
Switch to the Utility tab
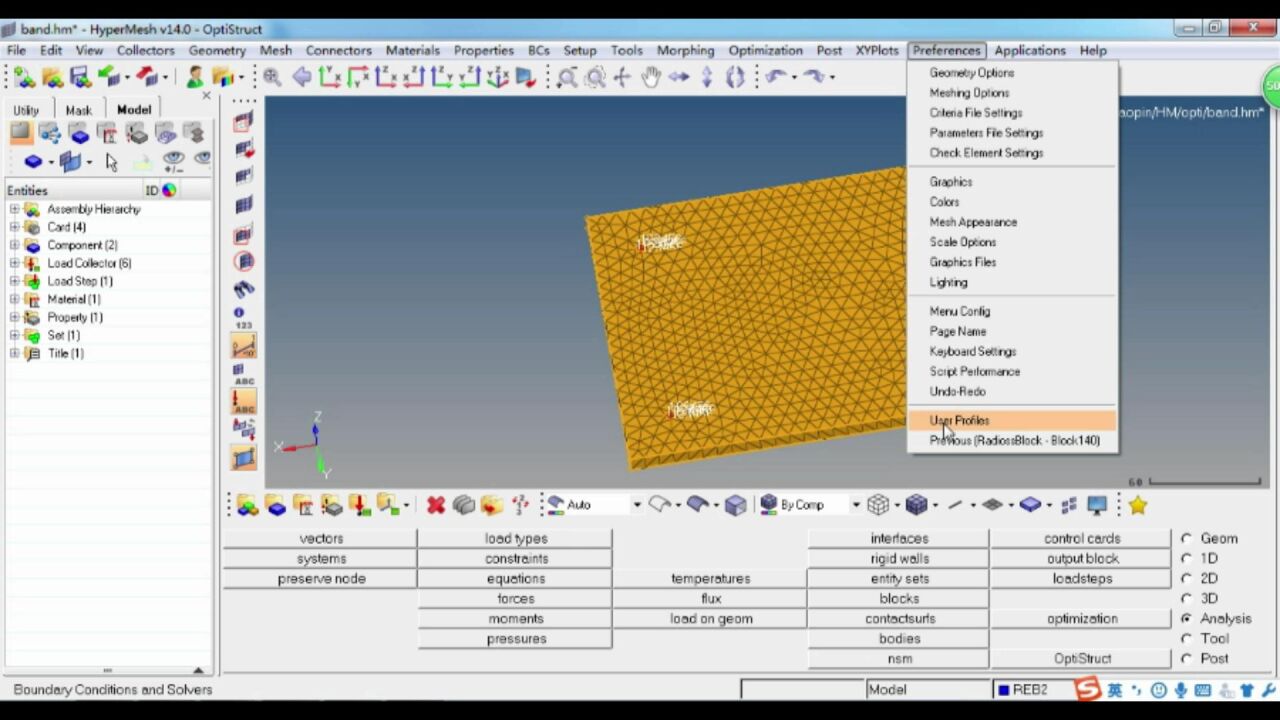(x=26, y=110)
